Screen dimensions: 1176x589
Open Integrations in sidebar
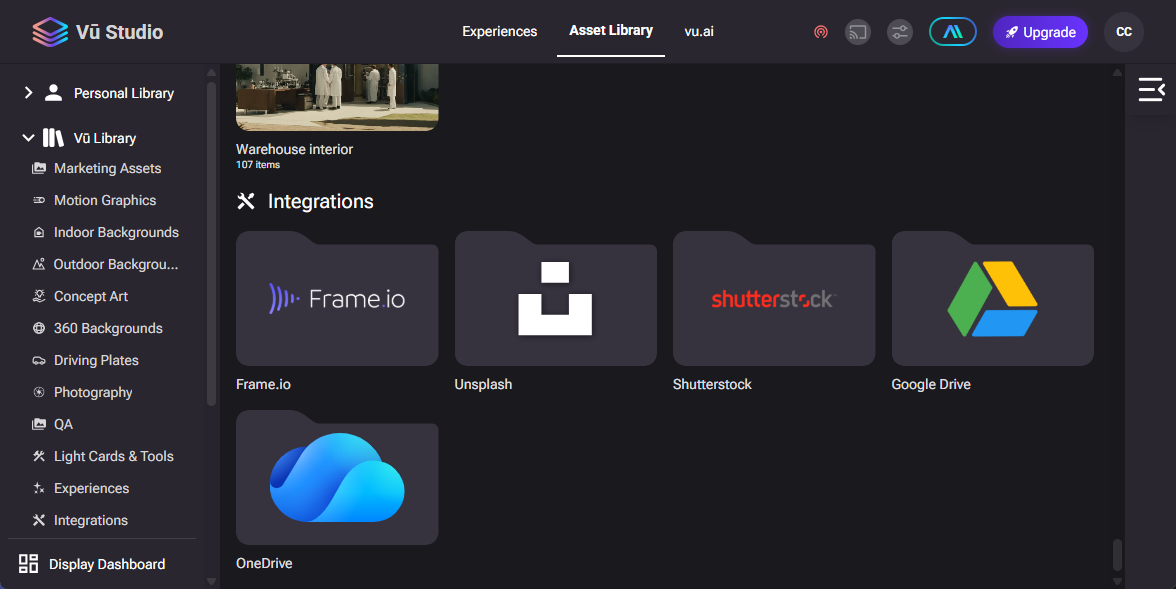pos(91,520)
